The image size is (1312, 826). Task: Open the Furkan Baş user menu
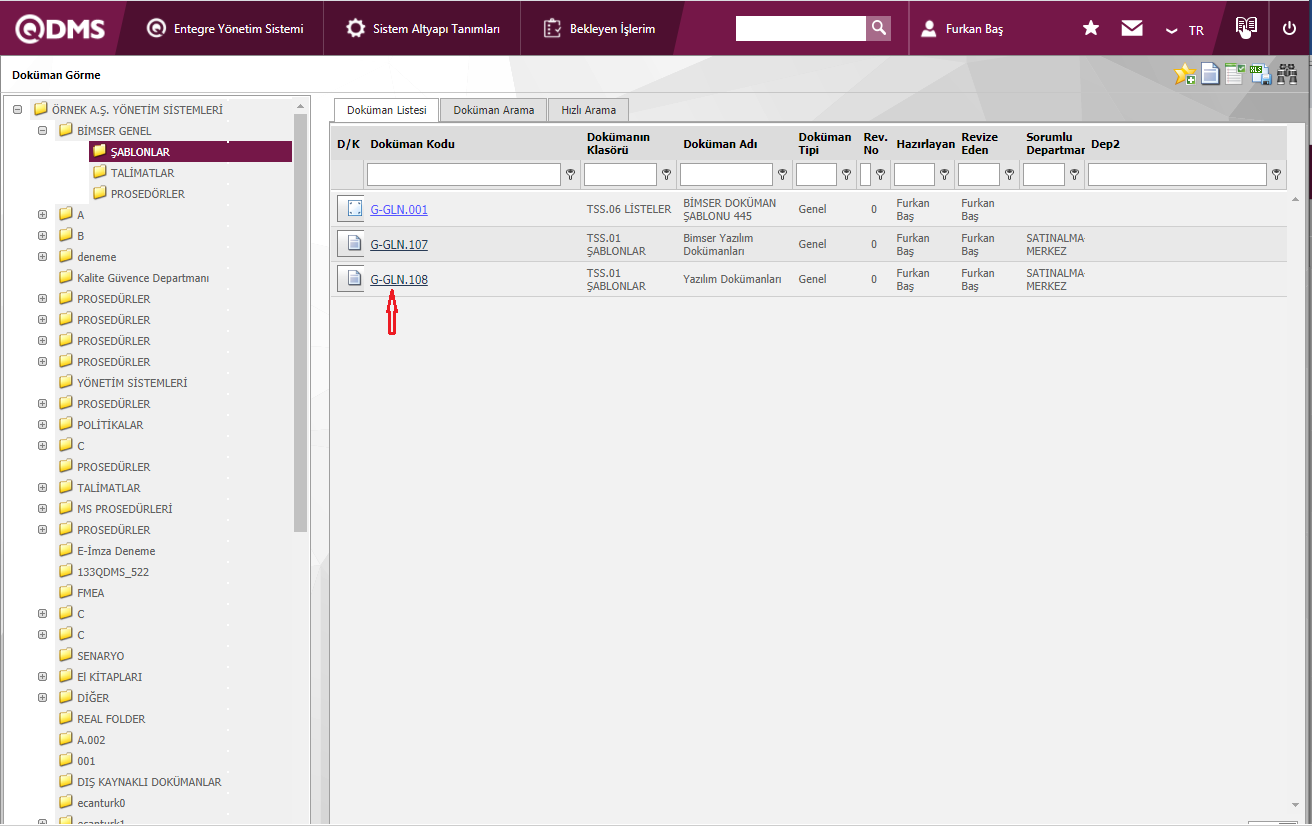click(962, 29)
